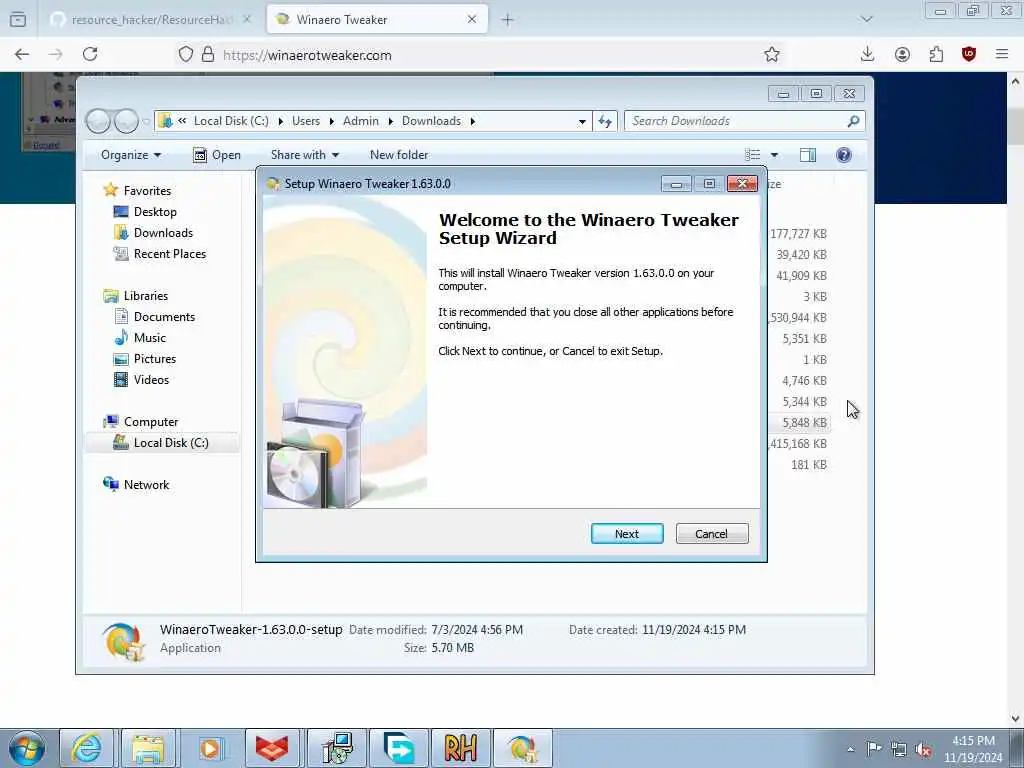
Task: Open the view options dropdown arrow
Action: click(775, 155)
